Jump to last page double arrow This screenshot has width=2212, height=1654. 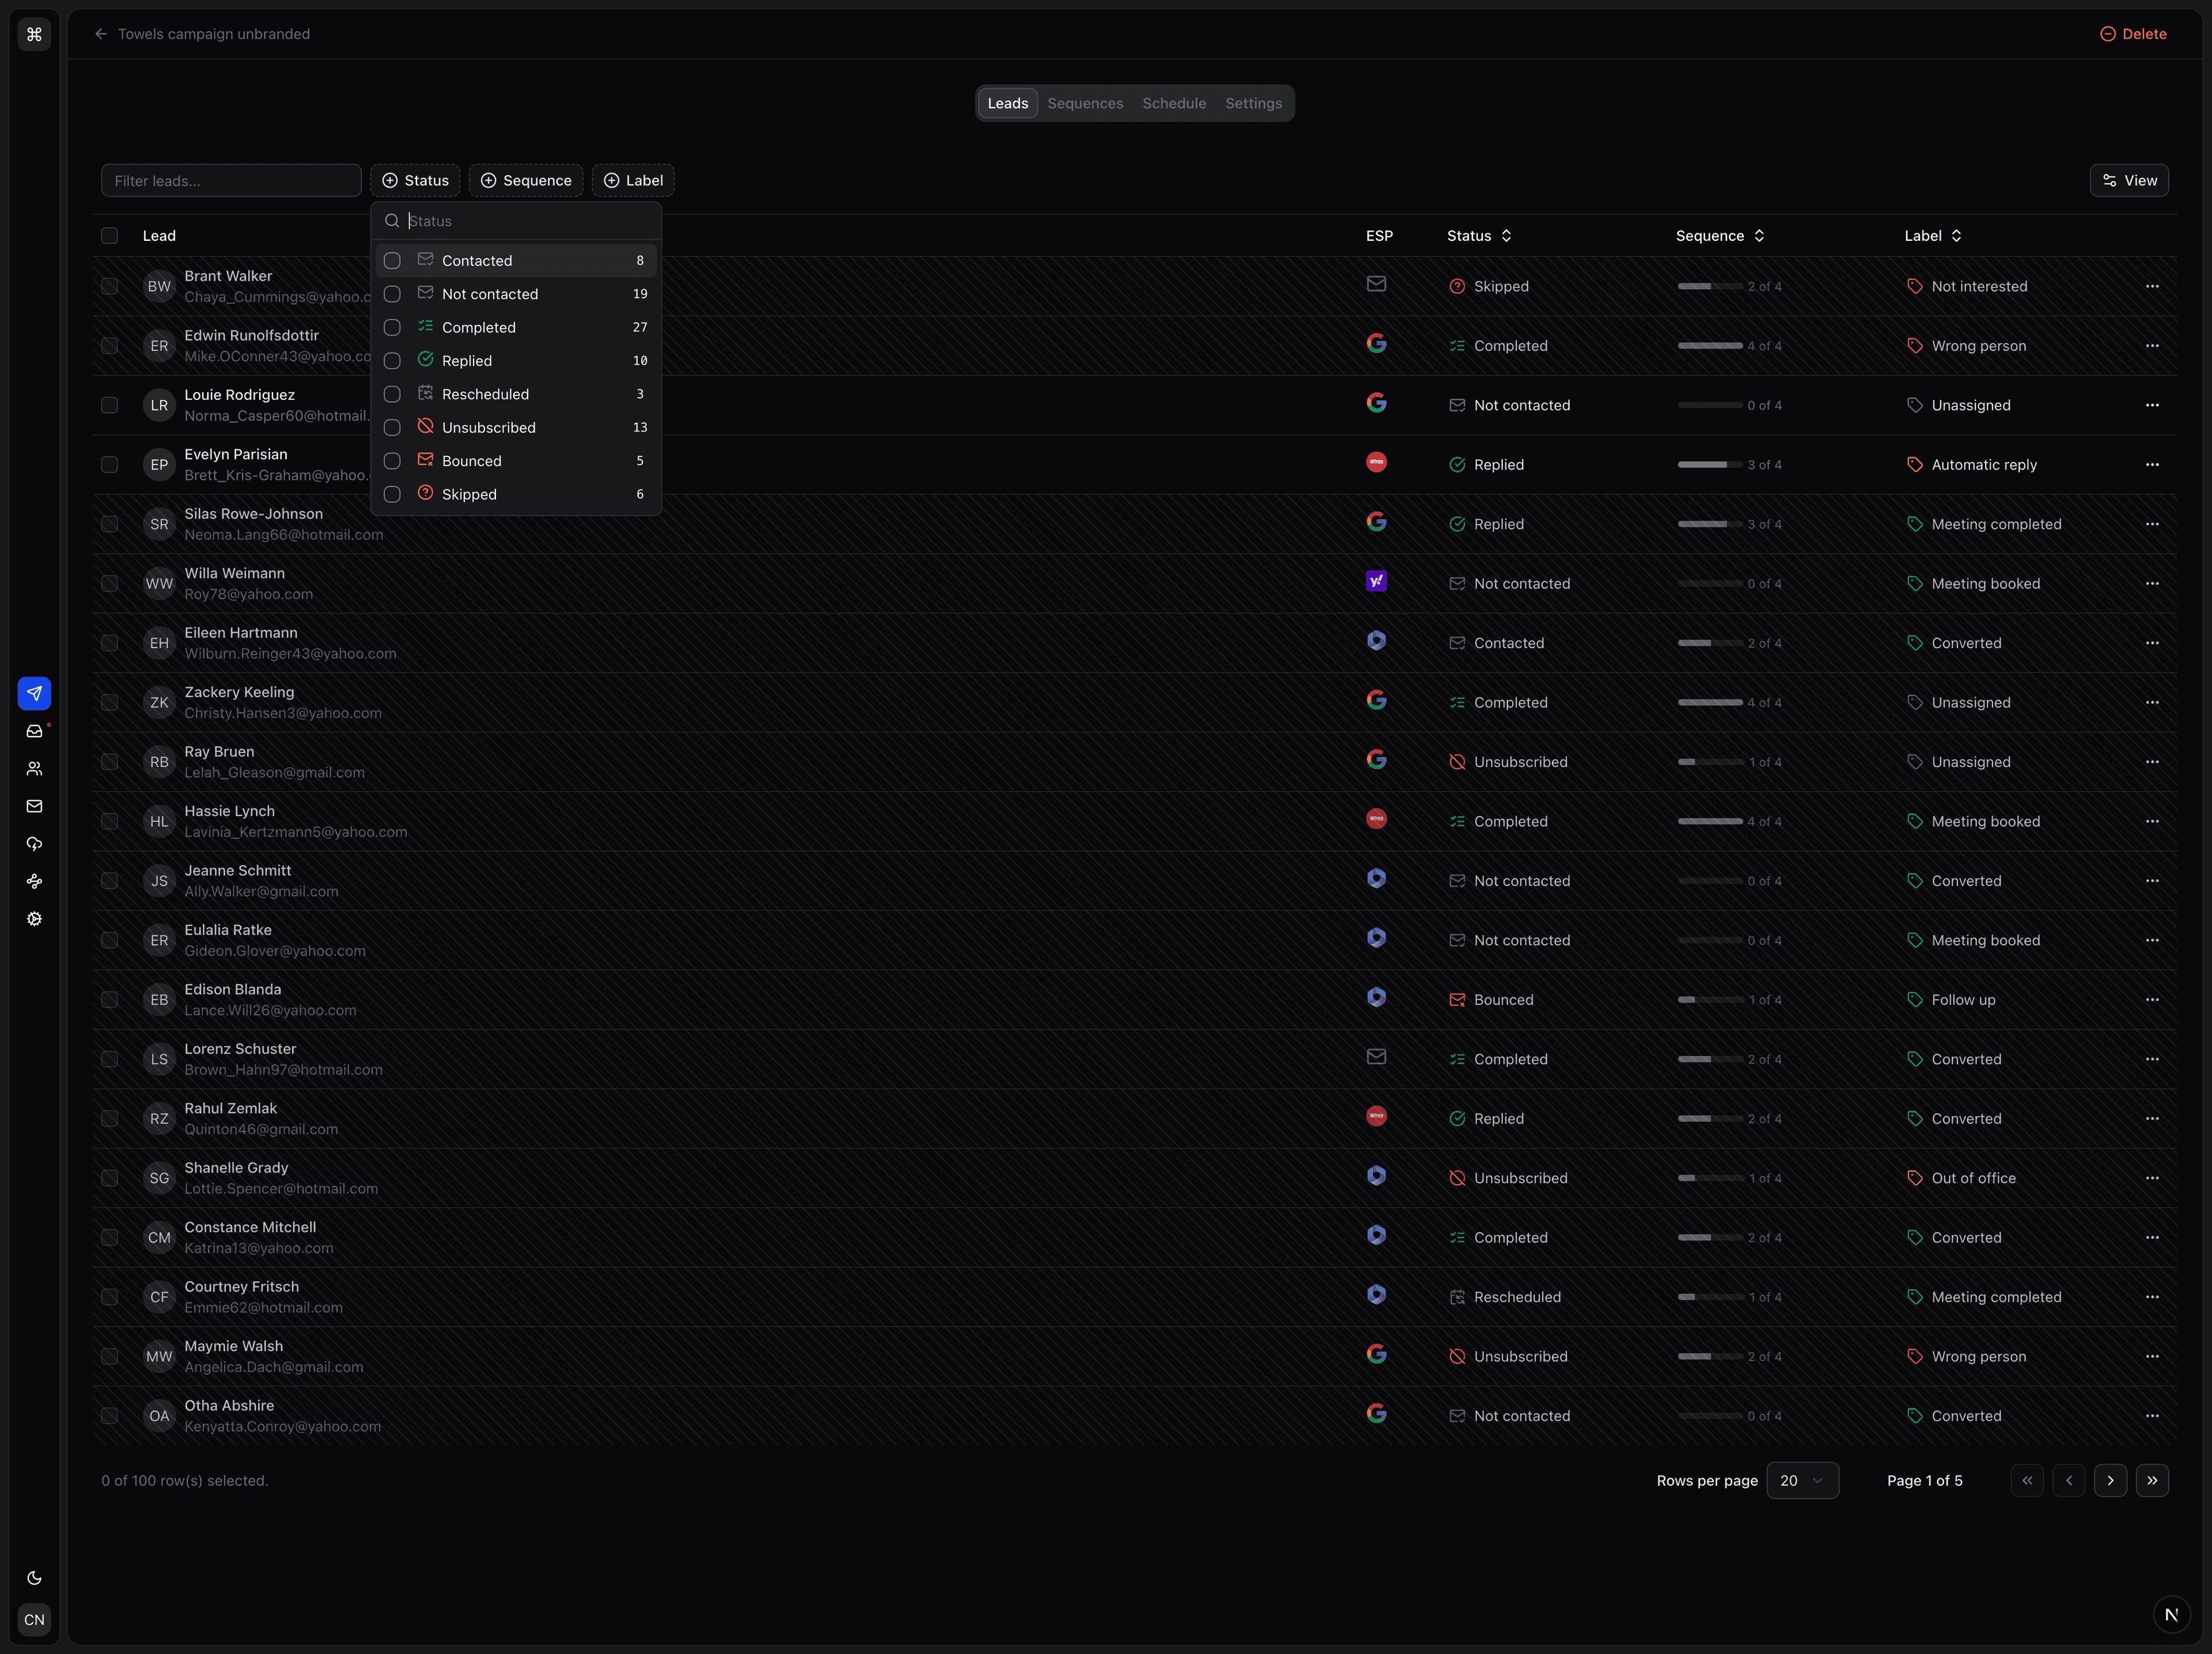pos(2152,1480)
